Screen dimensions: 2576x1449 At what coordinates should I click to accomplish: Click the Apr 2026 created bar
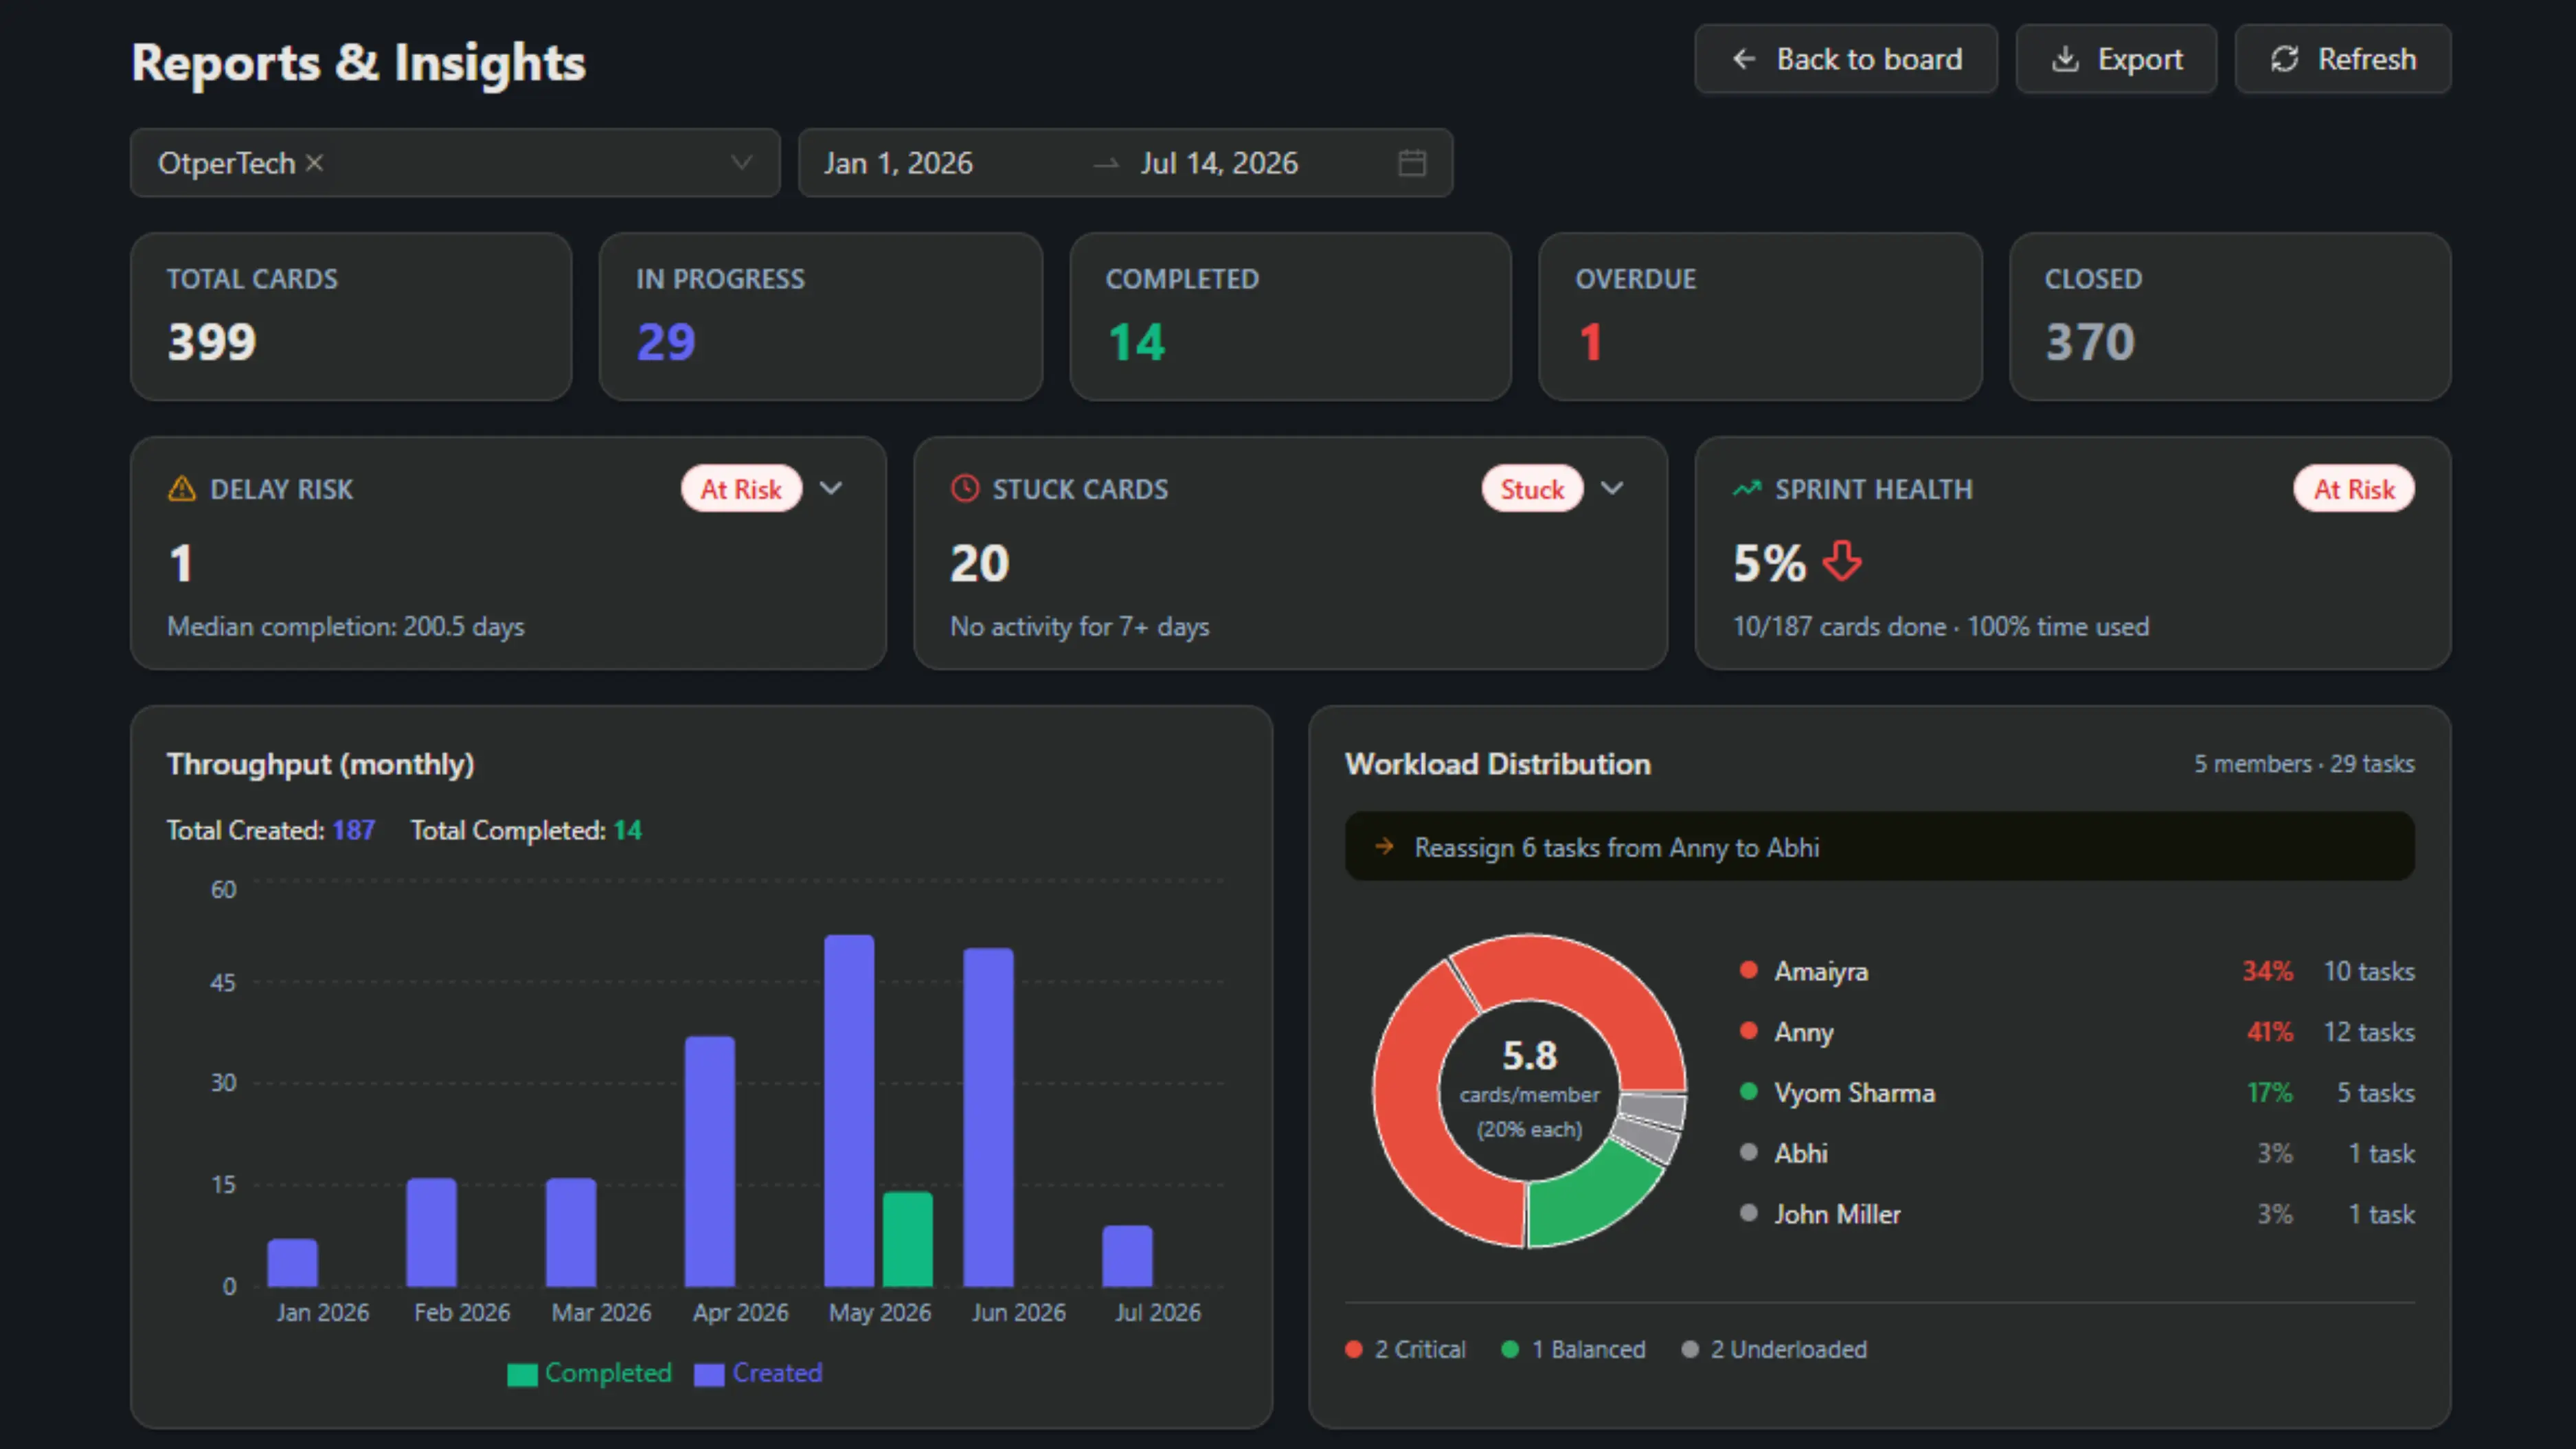coord(710,1161)
